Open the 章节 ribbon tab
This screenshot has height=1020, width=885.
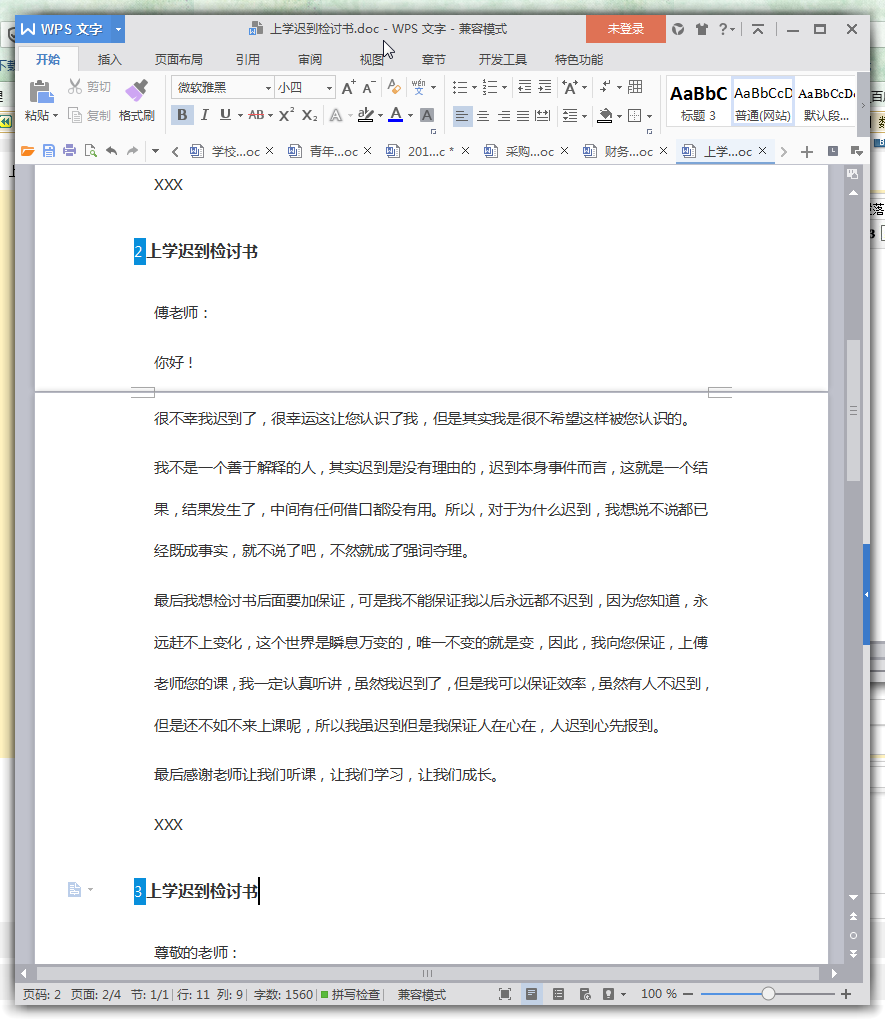pyautogui.click(x=433, y=60)
